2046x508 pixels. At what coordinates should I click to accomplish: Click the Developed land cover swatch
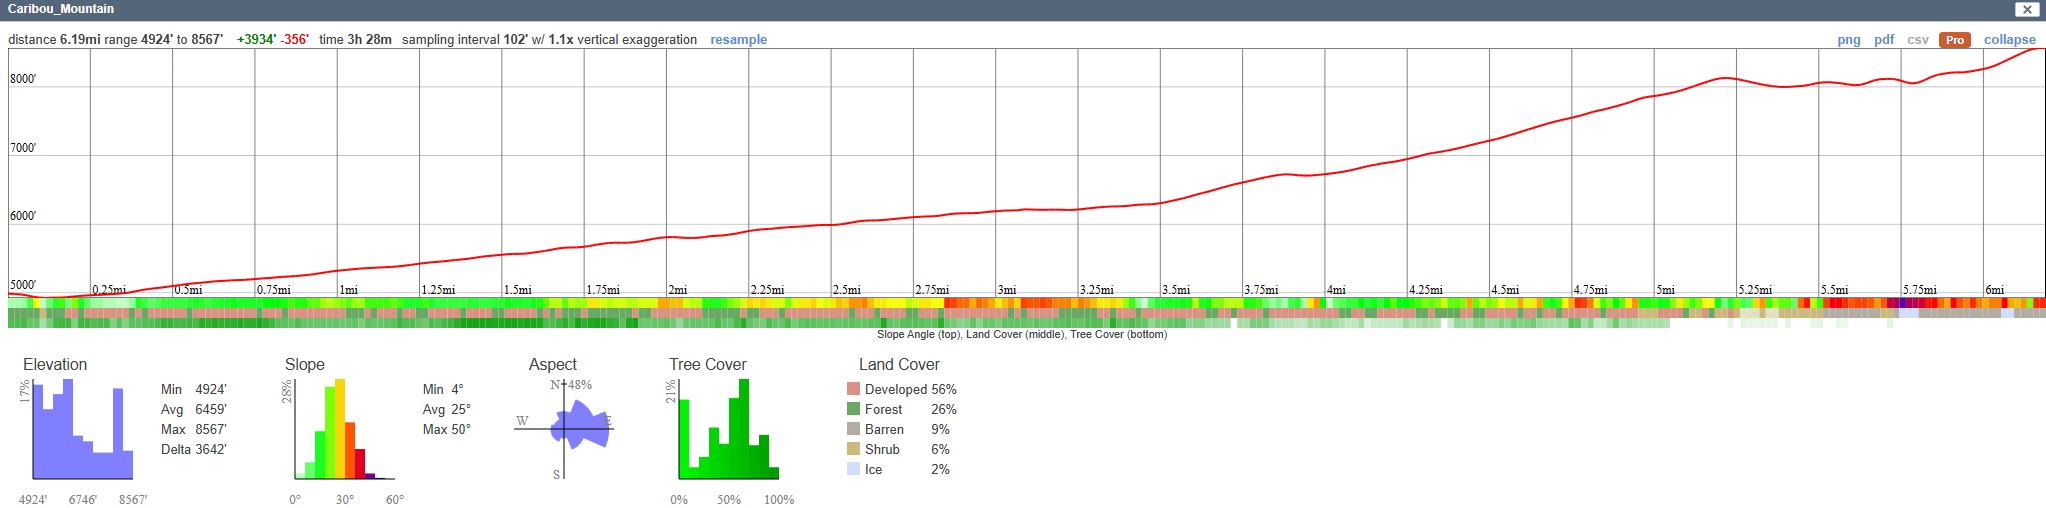853,389
